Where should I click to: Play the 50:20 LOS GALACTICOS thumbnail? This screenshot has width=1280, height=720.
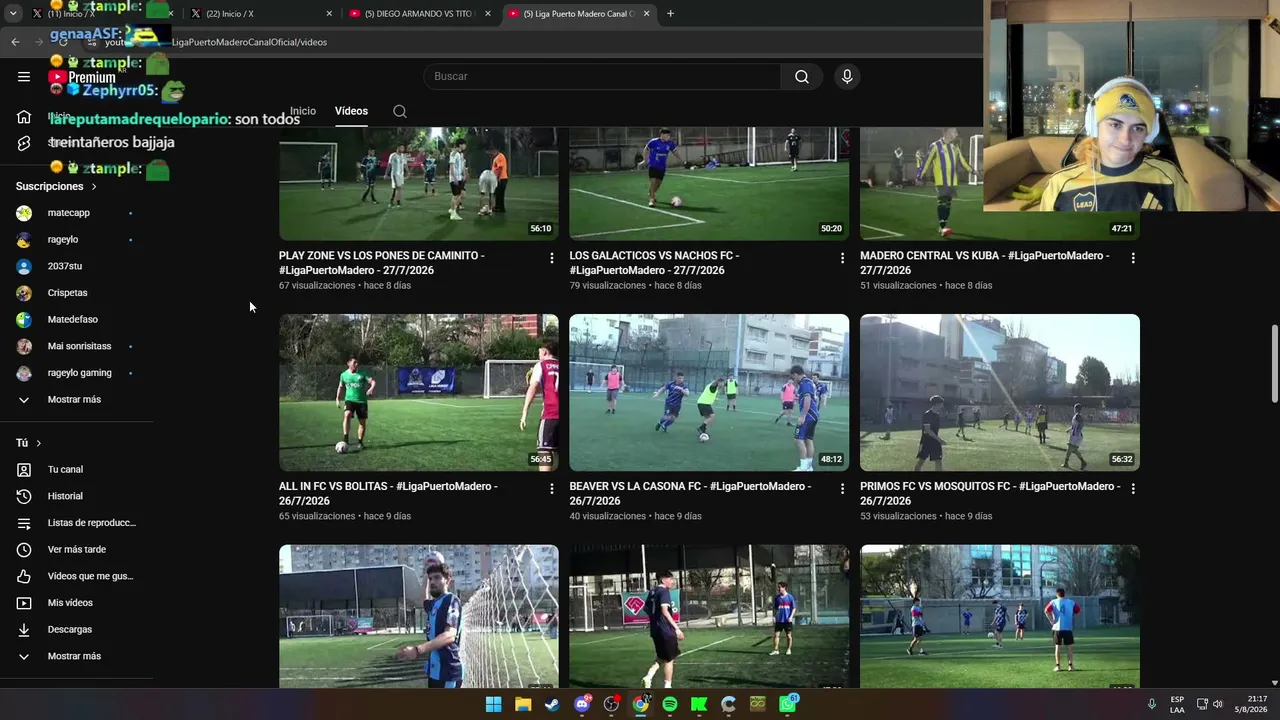click(709, 184)
